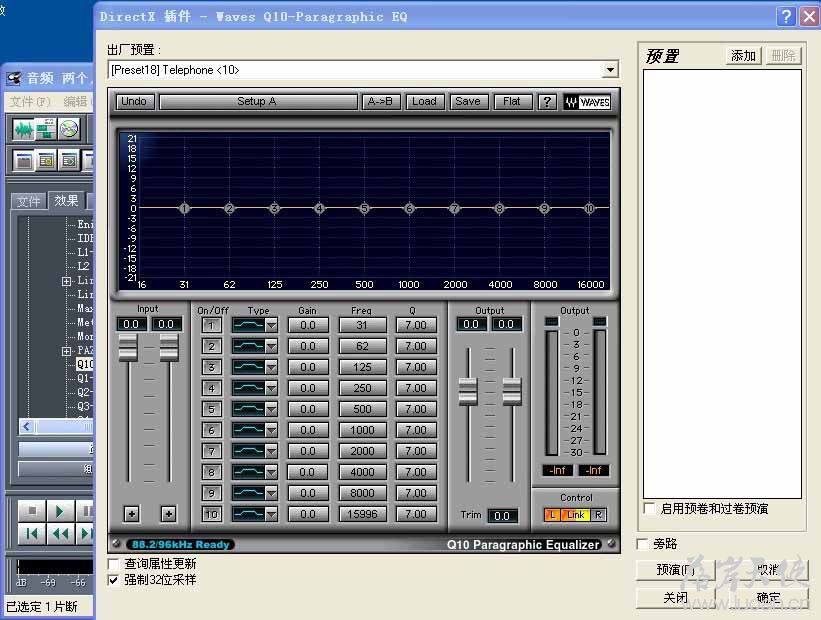Select EQ band 8 node on the graph
The image size is (821, 620).
[x=500, y=208]
